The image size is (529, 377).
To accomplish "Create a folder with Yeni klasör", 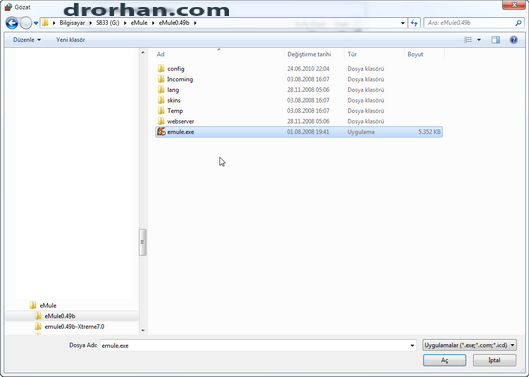I will click(x=70, y=40).
